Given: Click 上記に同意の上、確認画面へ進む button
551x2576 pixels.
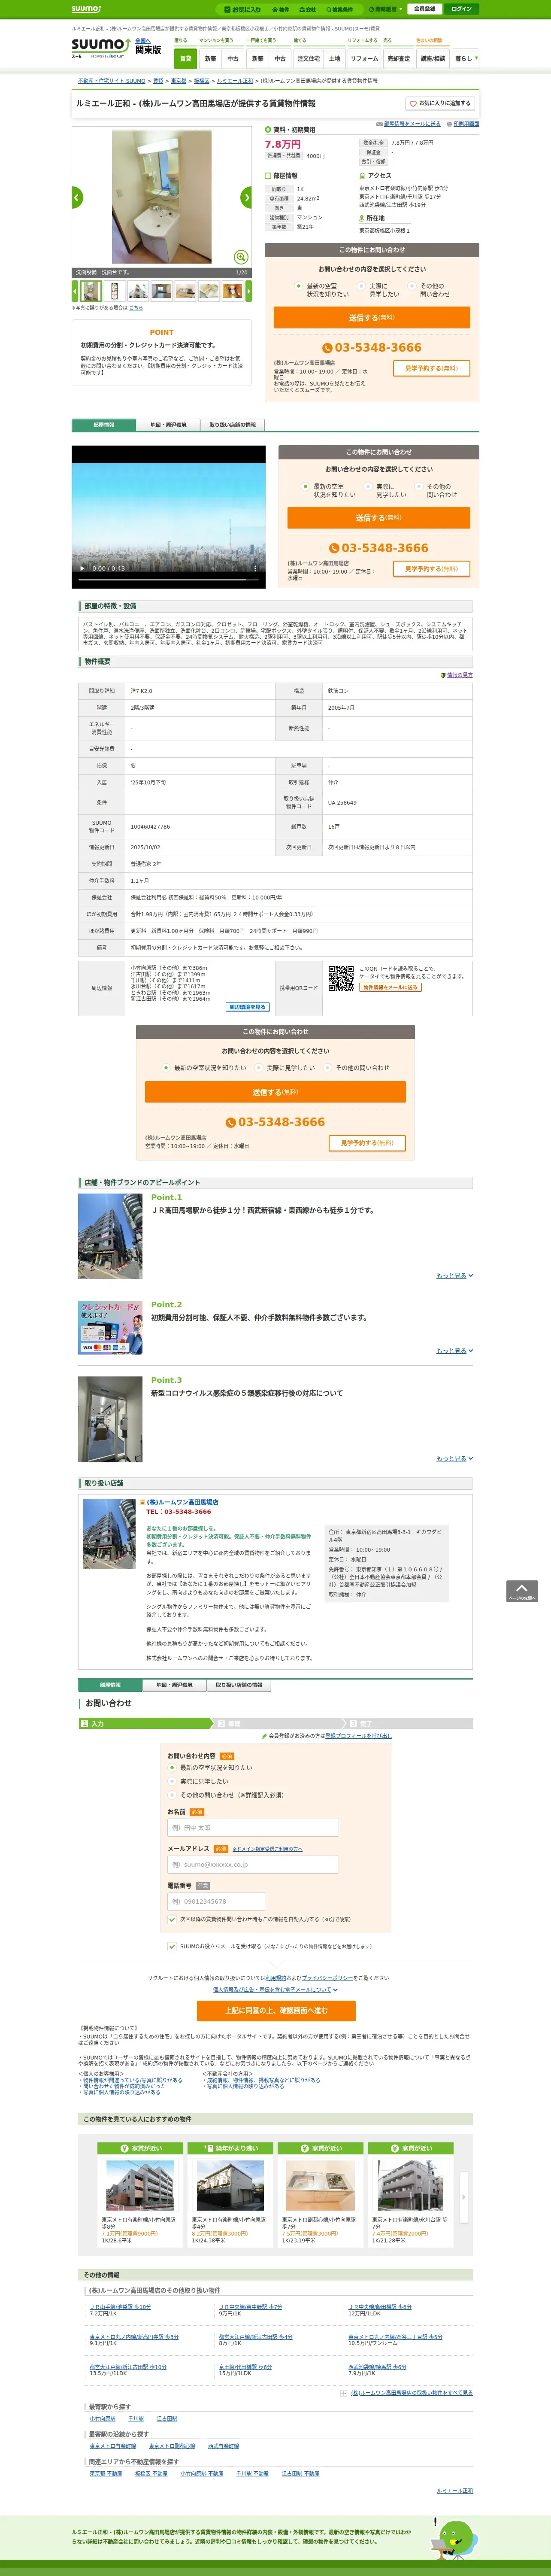Looking at the screenshot, I should coord(276,2011).
